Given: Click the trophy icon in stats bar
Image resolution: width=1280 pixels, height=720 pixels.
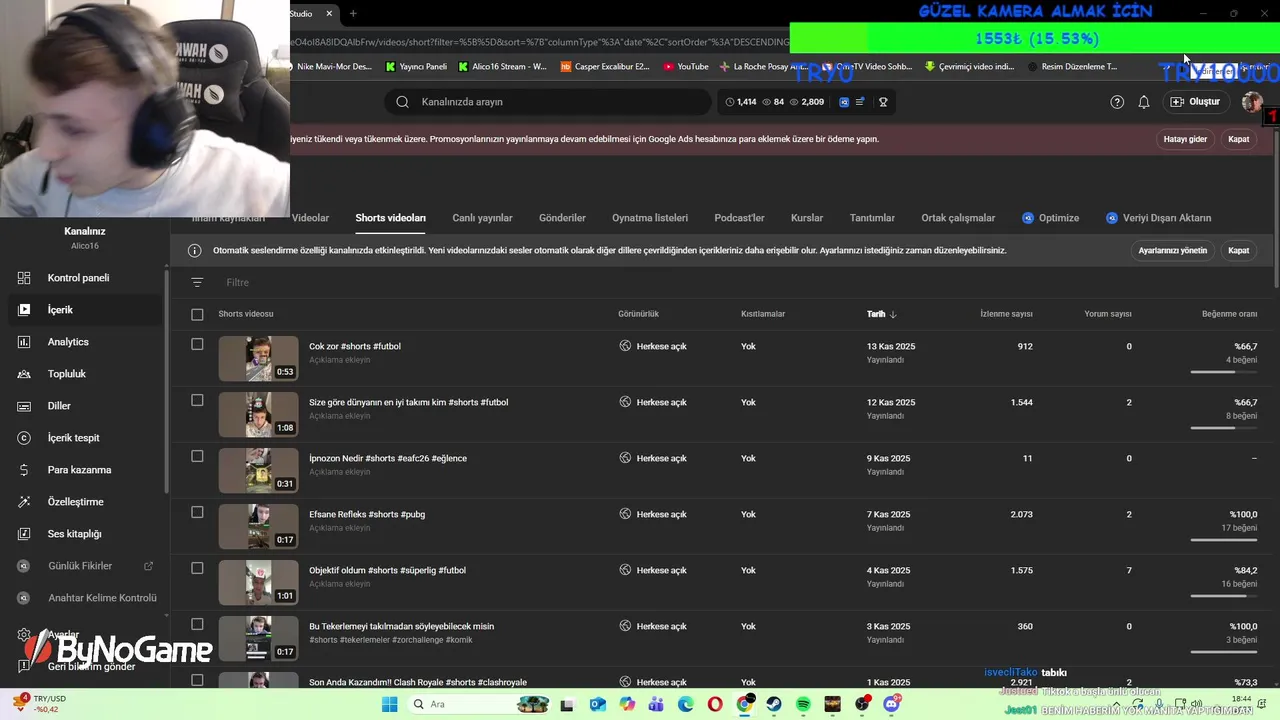Looking at the screenshot, I should (x=883, y=102).
